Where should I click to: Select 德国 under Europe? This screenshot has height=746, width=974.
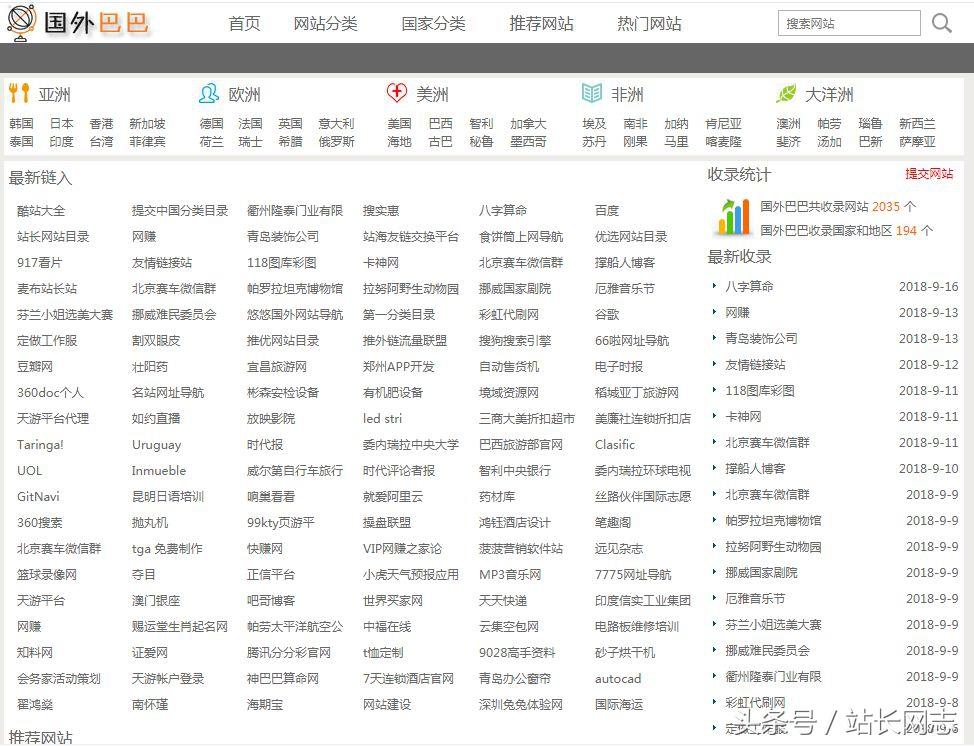point(211,124)
